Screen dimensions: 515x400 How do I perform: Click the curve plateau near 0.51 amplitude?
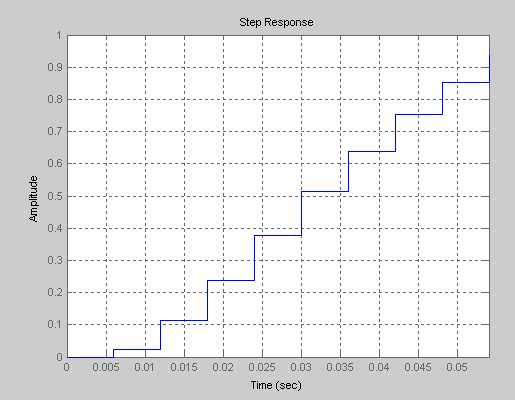(x=325, y=191)
